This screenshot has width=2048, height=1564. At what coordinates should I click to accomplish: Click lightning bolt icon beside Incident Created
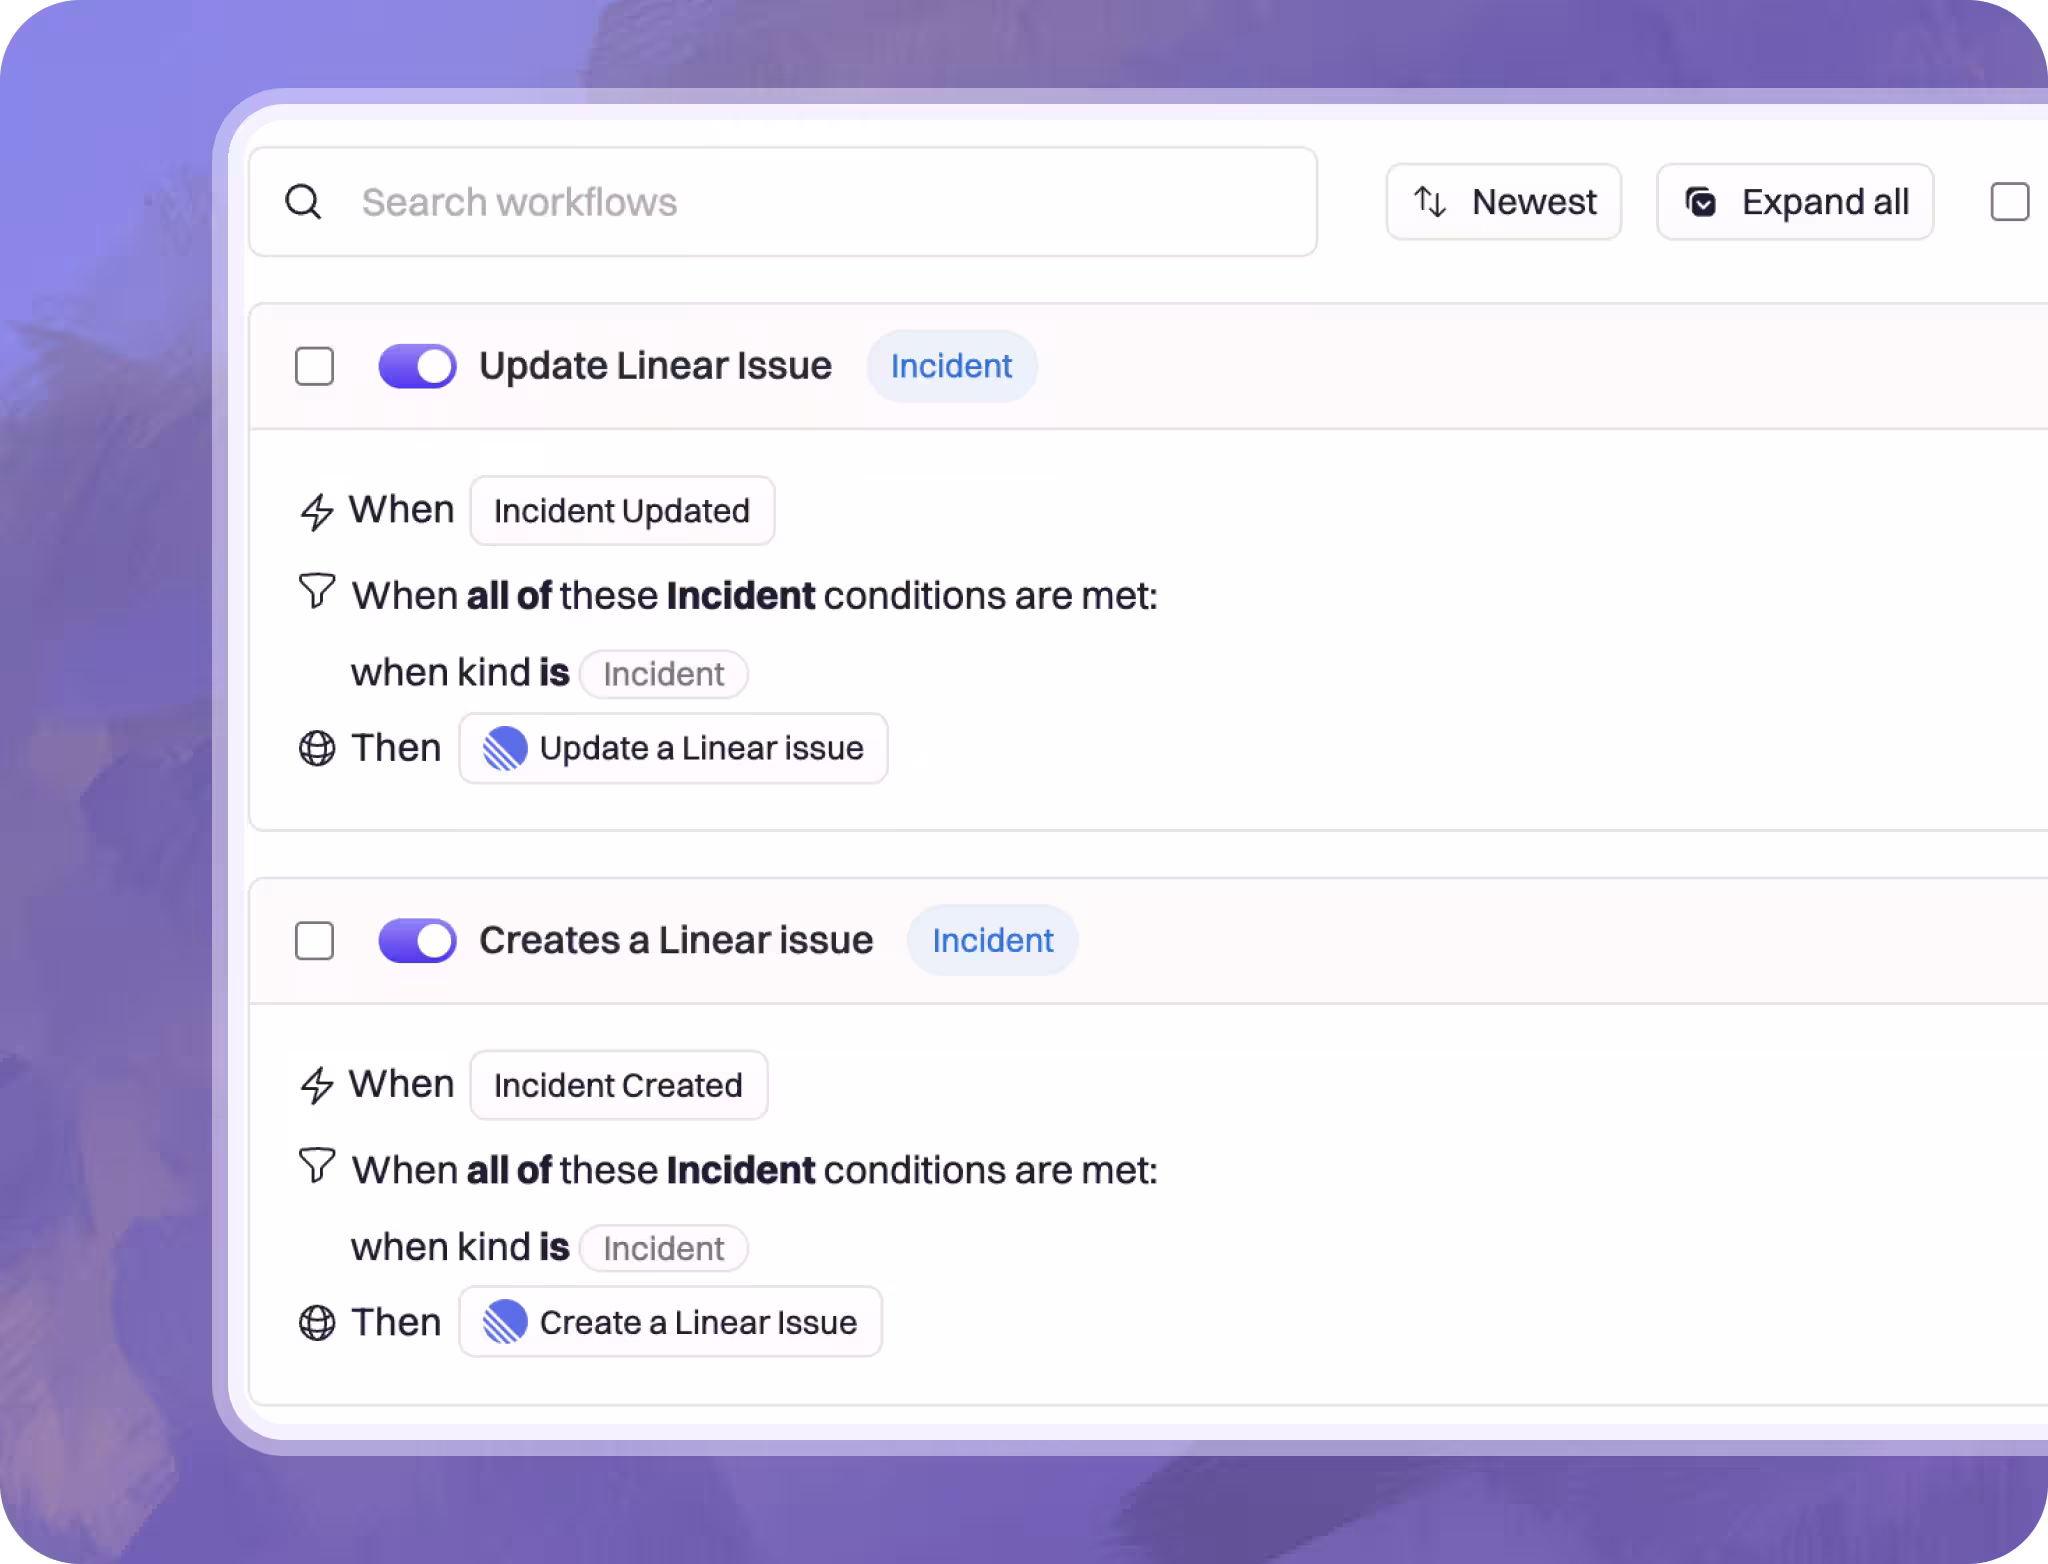317,1086
